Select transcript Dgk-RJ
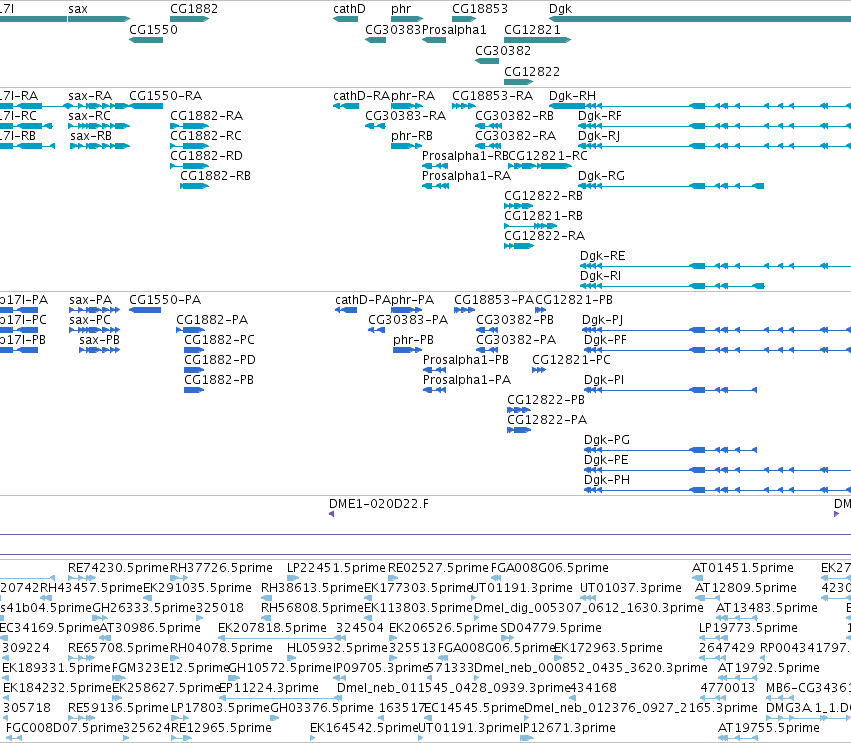851x743 pixels. tap(599, 136)
